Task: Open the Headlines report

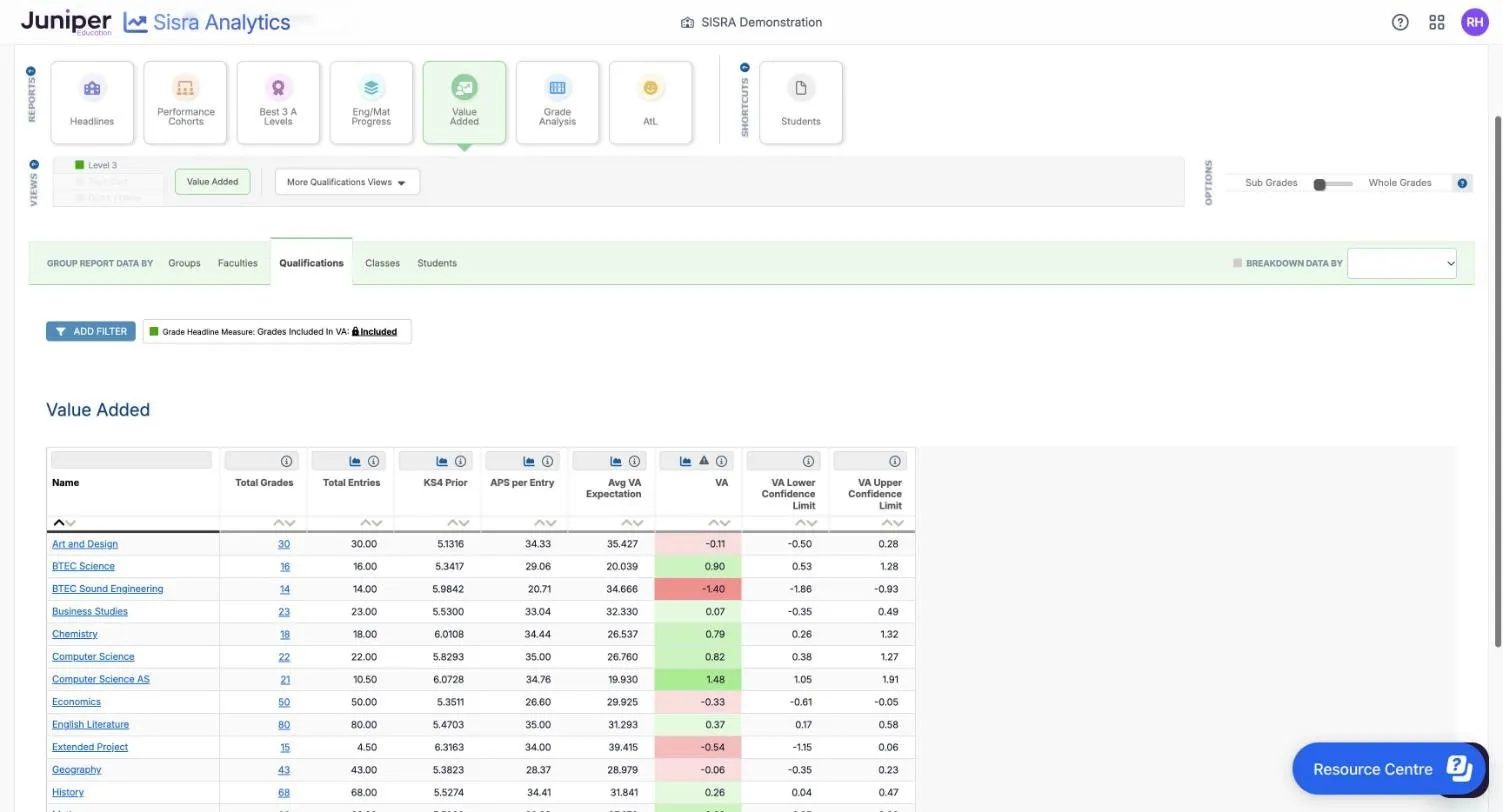Action: 92,102
